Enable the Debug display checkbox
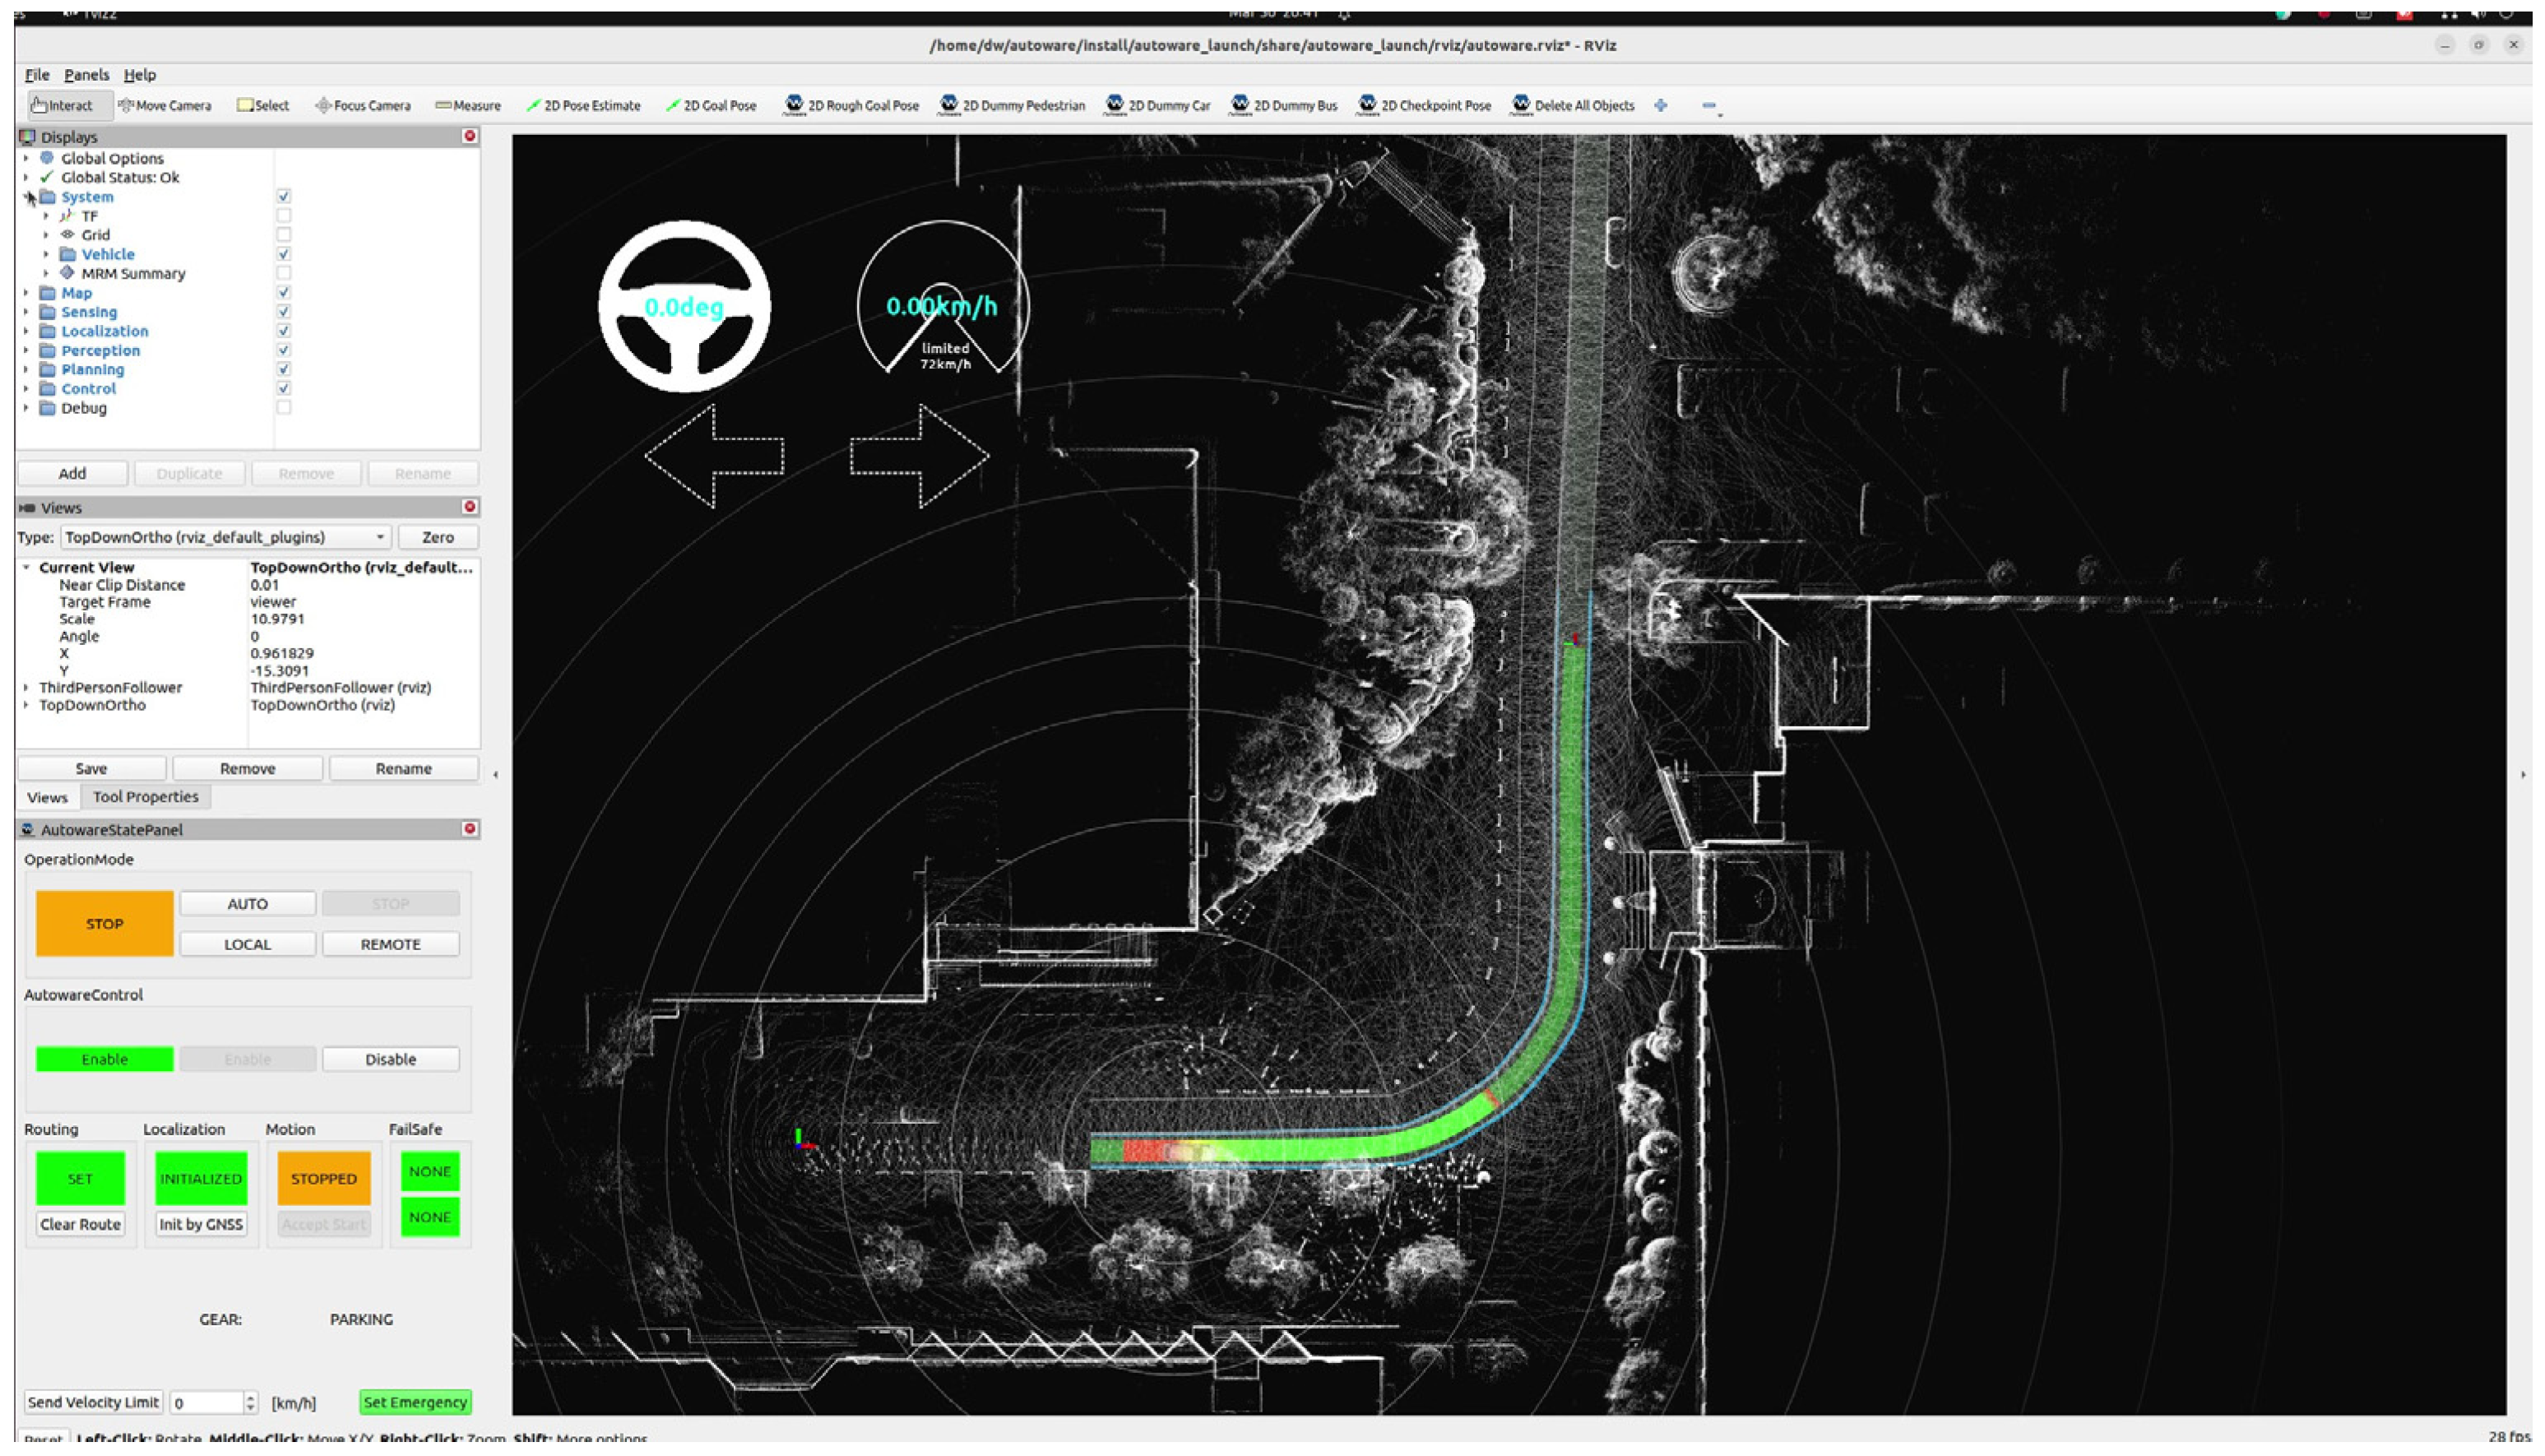This screenshot has width=2545, height=1456. coord(284,408)
